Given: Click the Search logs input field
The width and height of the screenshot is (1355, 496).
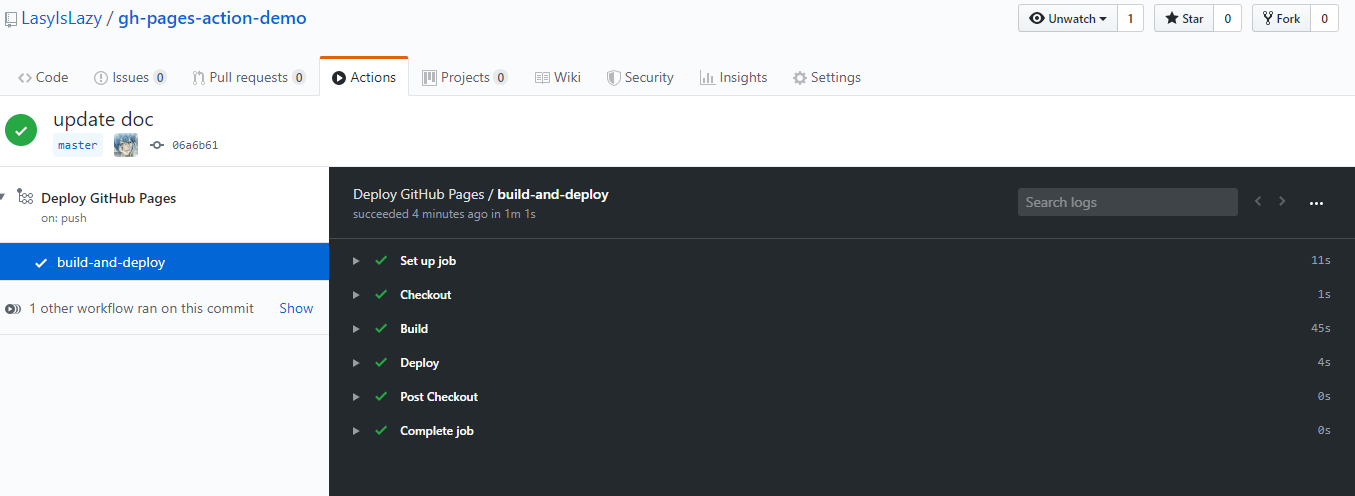Looking at the screenshot, I should pyautogui.click(x=1128, y=202).
